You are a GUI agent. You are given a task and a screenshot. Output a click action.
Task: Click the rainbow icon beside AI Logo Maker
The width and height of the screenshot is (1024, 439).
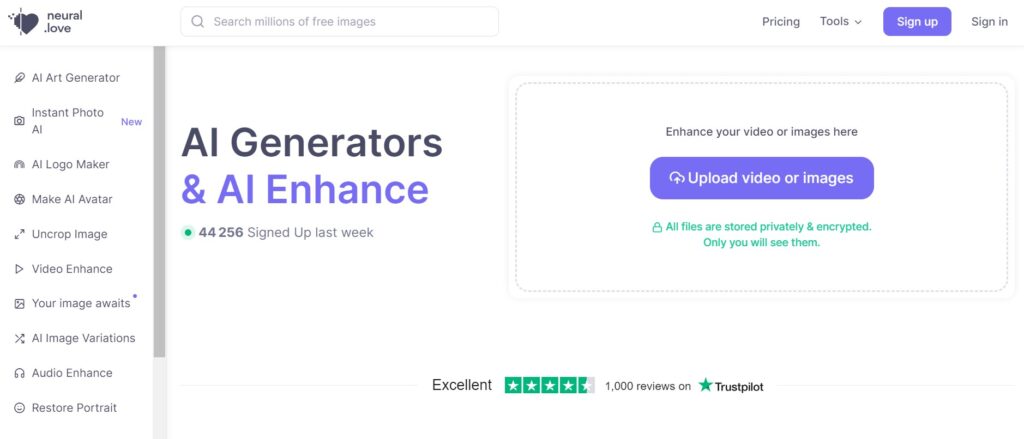pos(20,165)
